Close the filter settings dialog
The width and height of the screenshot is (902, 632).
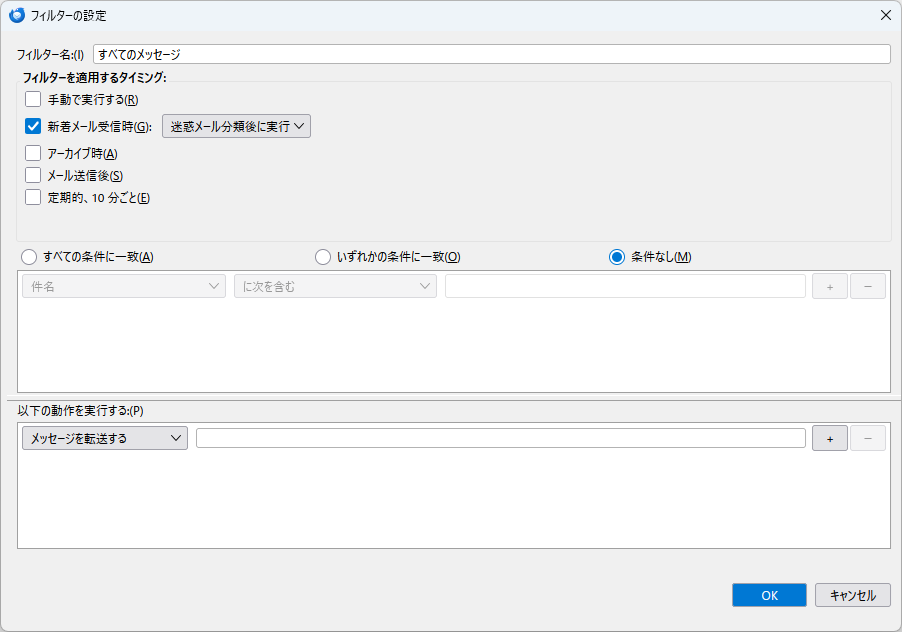(x=884, y=15)
